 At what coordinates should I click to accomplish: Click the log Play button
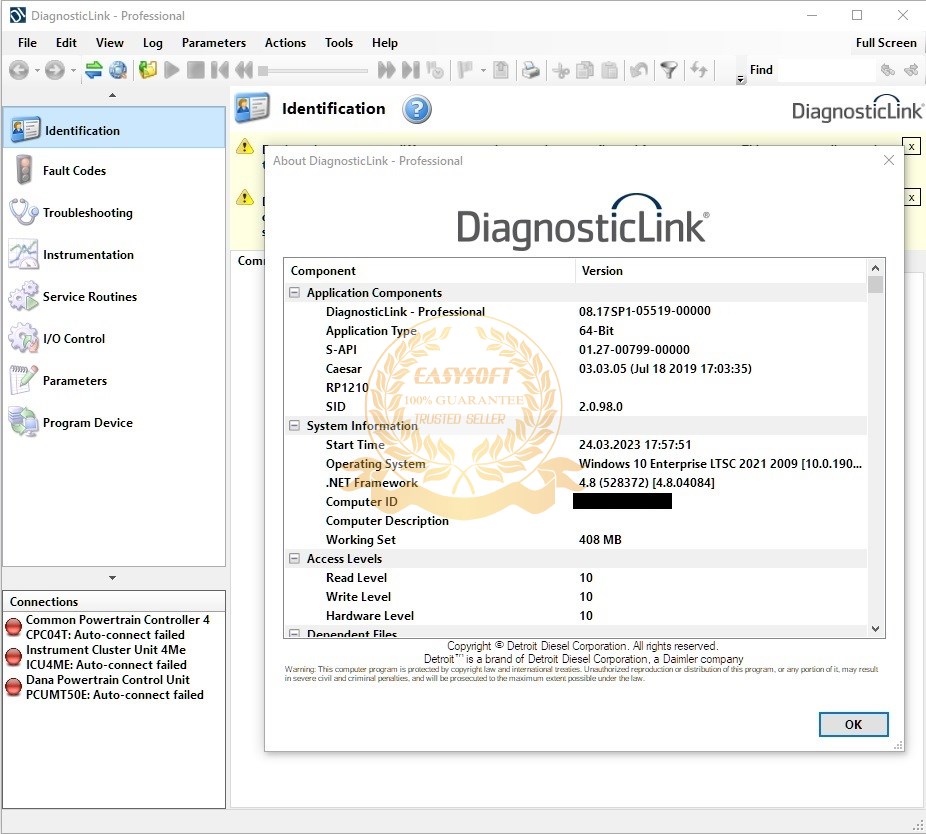[x=172, y=70]
